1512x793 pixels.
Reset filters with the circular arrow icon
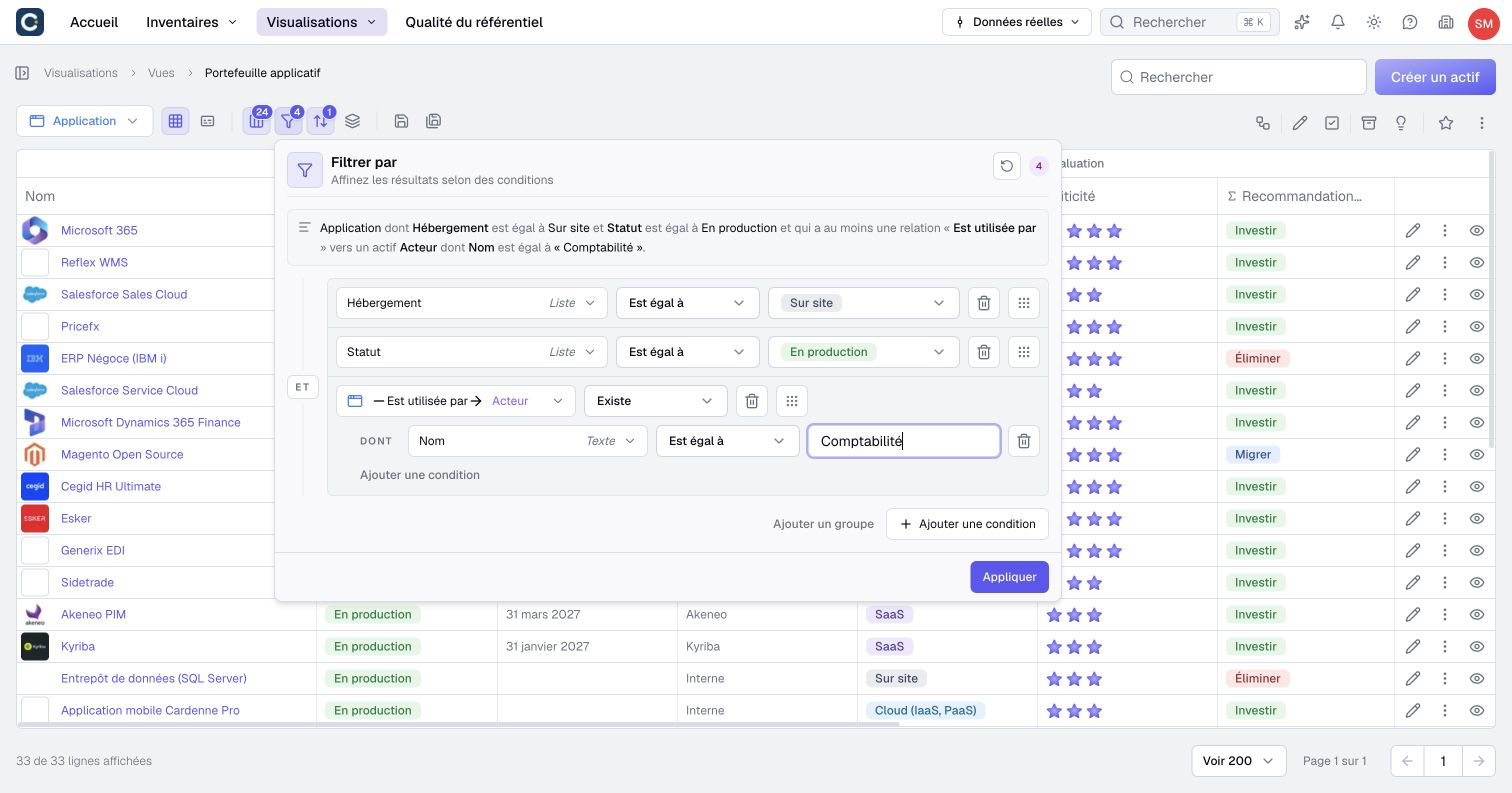point(1007,166)
